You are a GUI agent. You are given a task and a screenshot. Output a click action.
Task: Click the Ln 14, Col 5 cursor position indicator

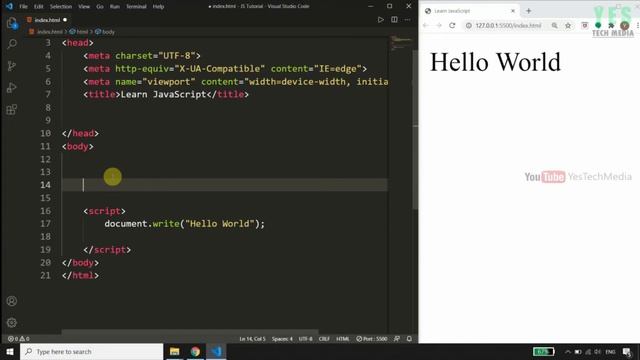[252, 339]
